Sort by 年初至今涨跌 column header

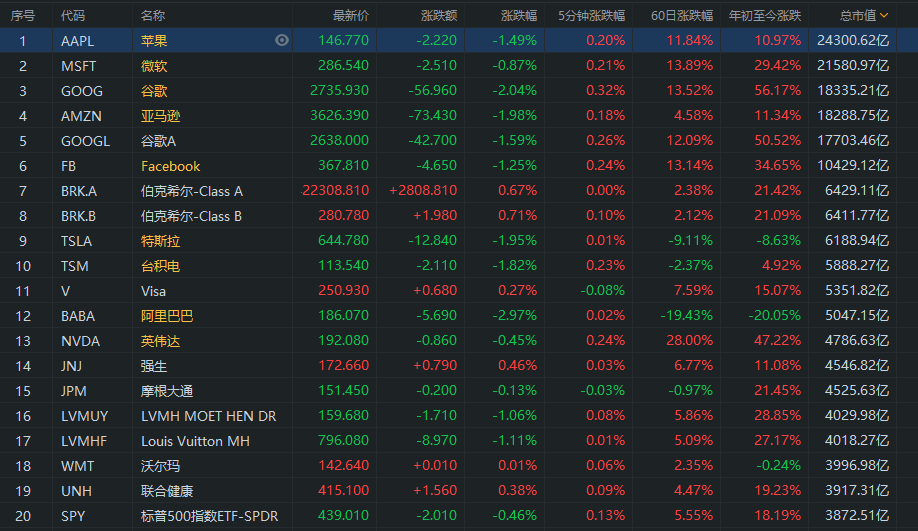coord(765,16)
